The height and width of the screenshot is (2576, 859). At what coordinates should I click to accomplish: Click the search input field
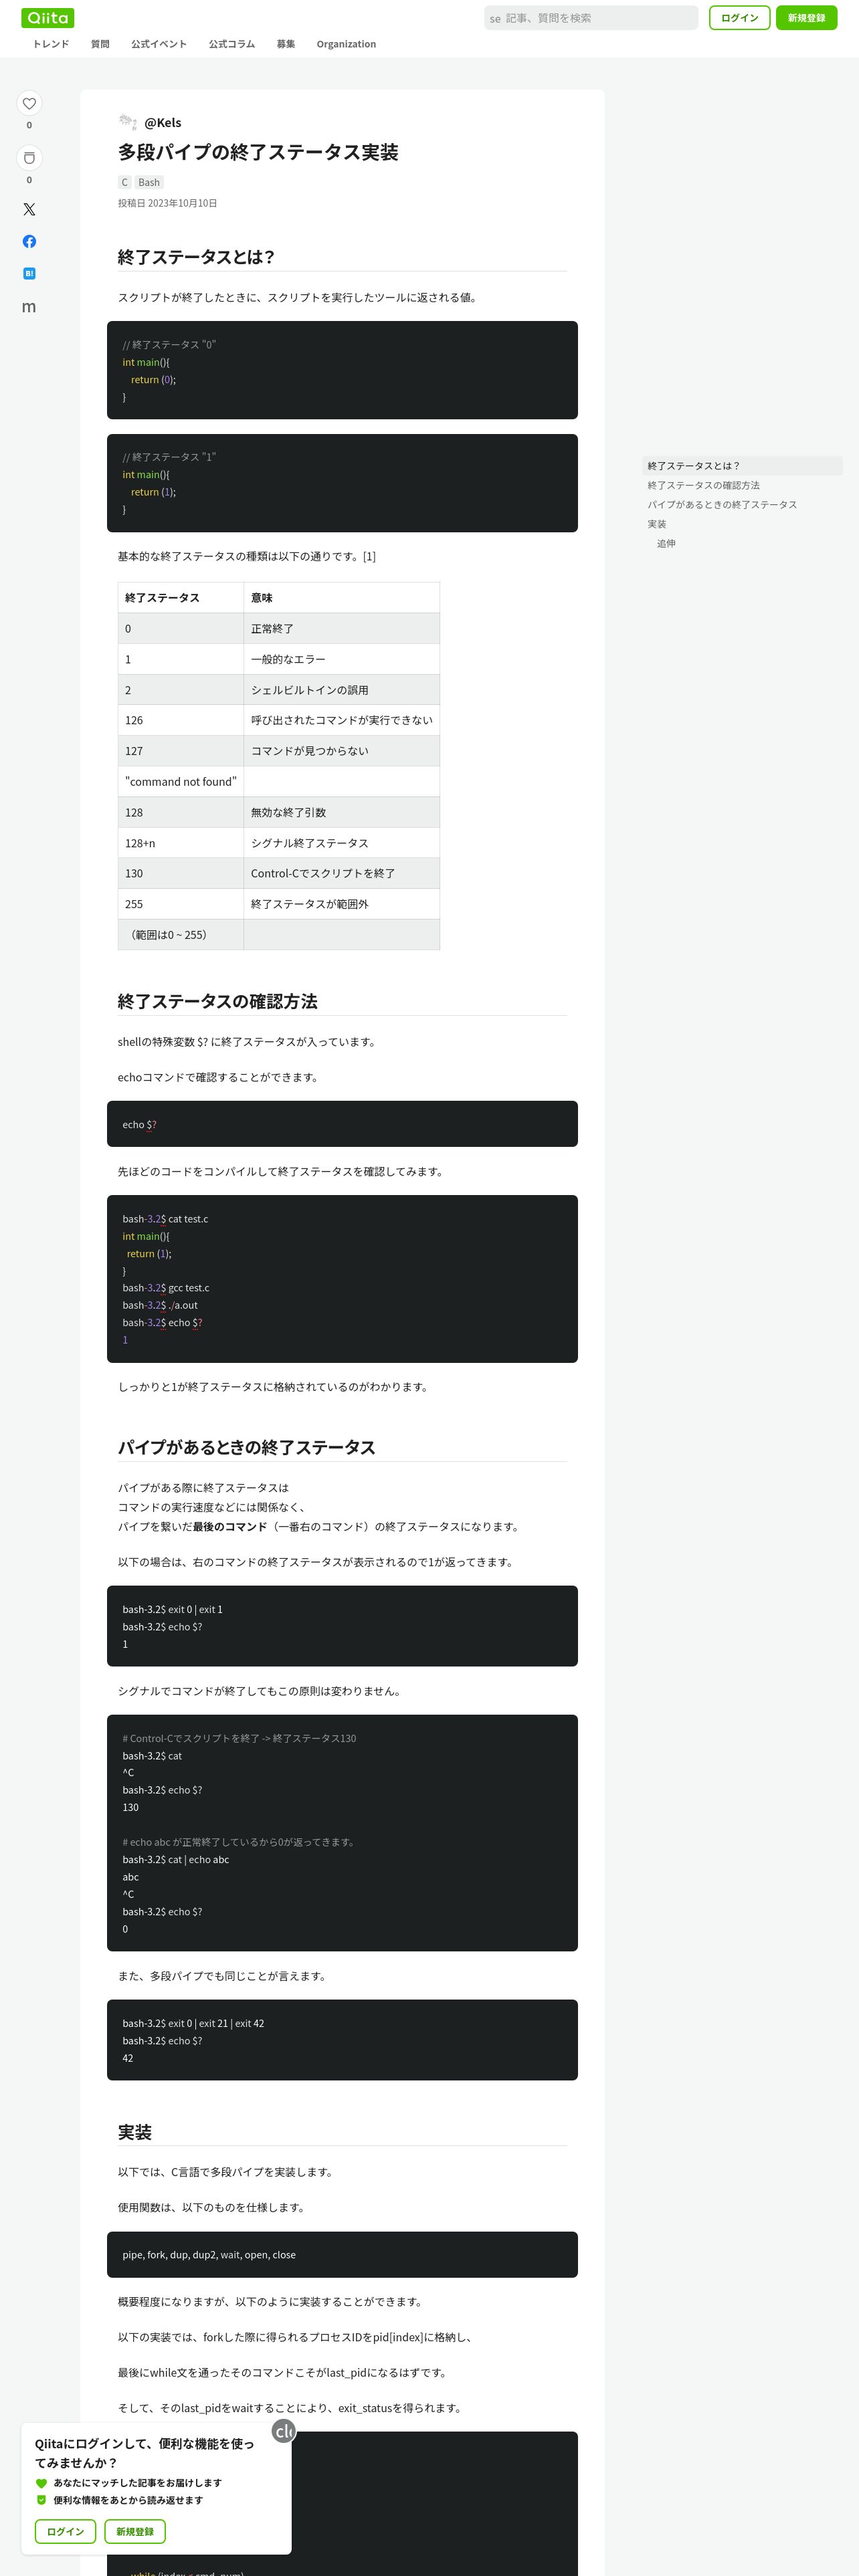click(591, 18)
